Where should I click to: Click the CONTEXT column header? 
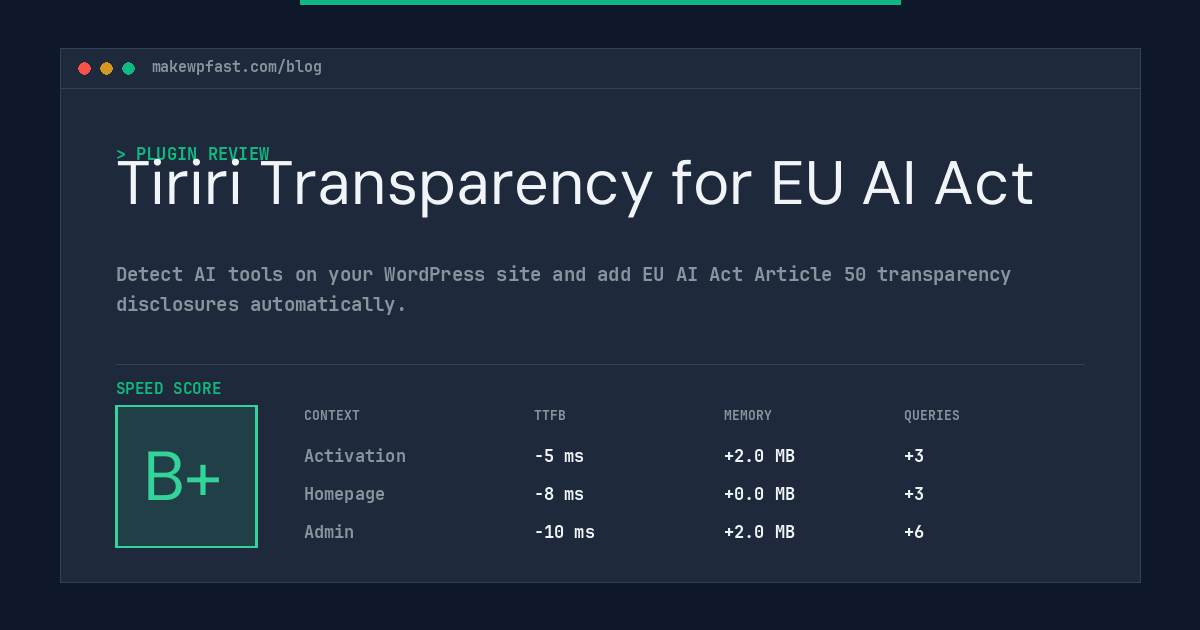tap(332, 416)
